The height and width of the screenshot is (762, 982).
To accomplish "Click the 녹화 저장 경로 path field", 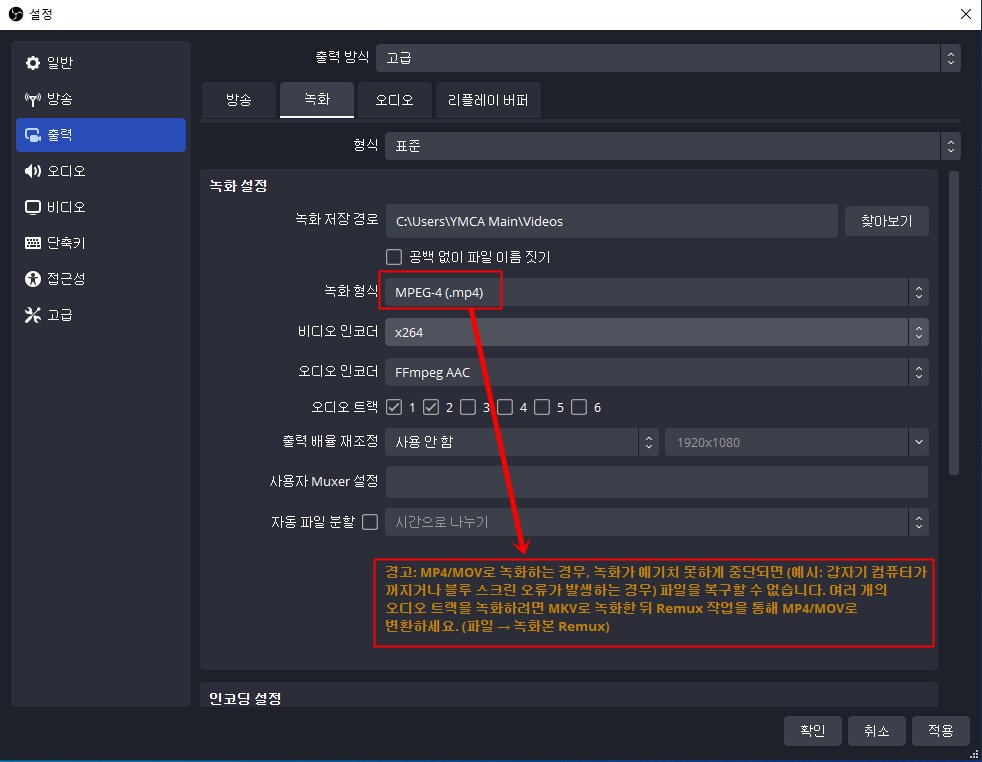I will coord(611,221).
